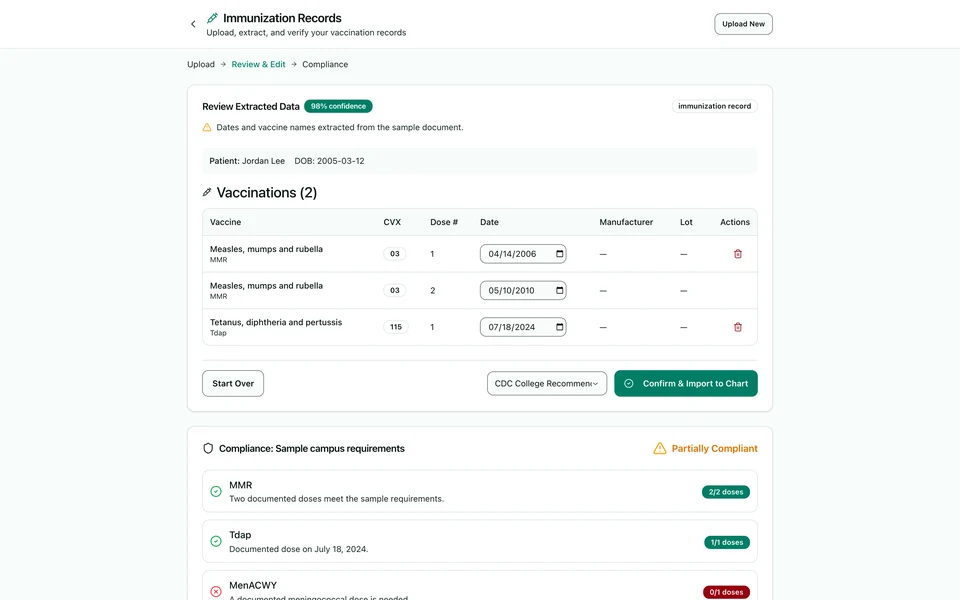Viewport: 960px width, 600px height.
Task: Click the syringe icon beside Vaccinations heading
Action: coord(207,192)
